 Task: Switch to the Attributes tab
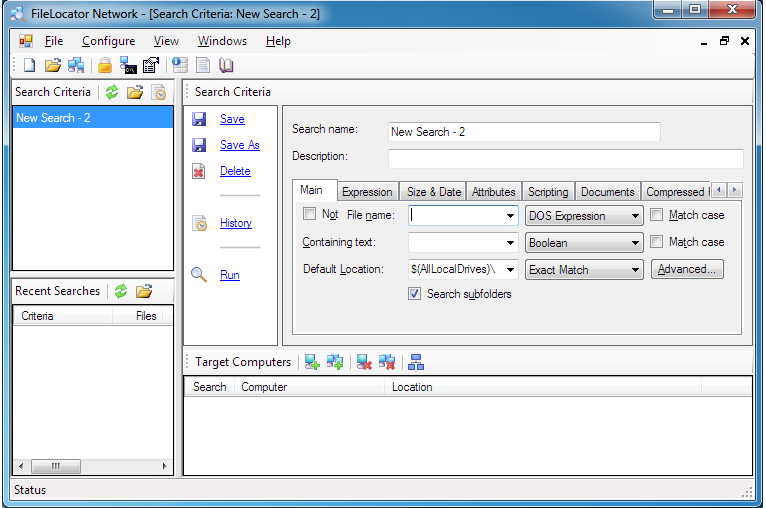tap(493, 191)
